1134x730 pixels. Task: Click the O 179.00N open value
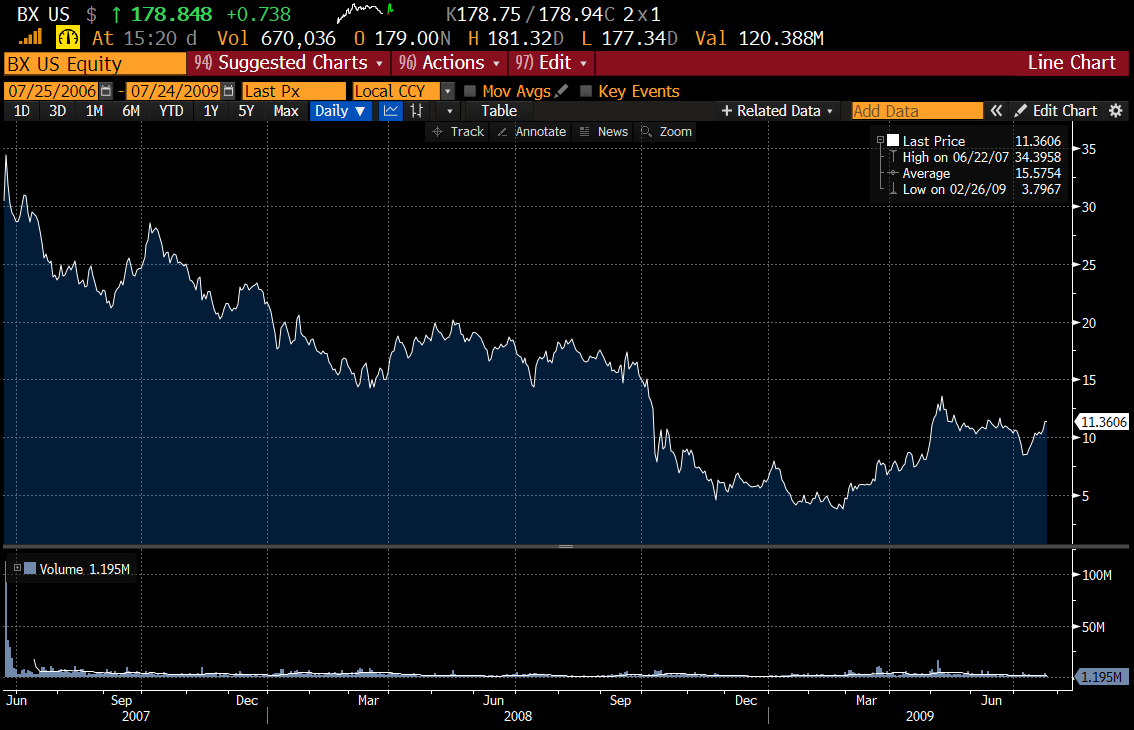coord(402,38)
